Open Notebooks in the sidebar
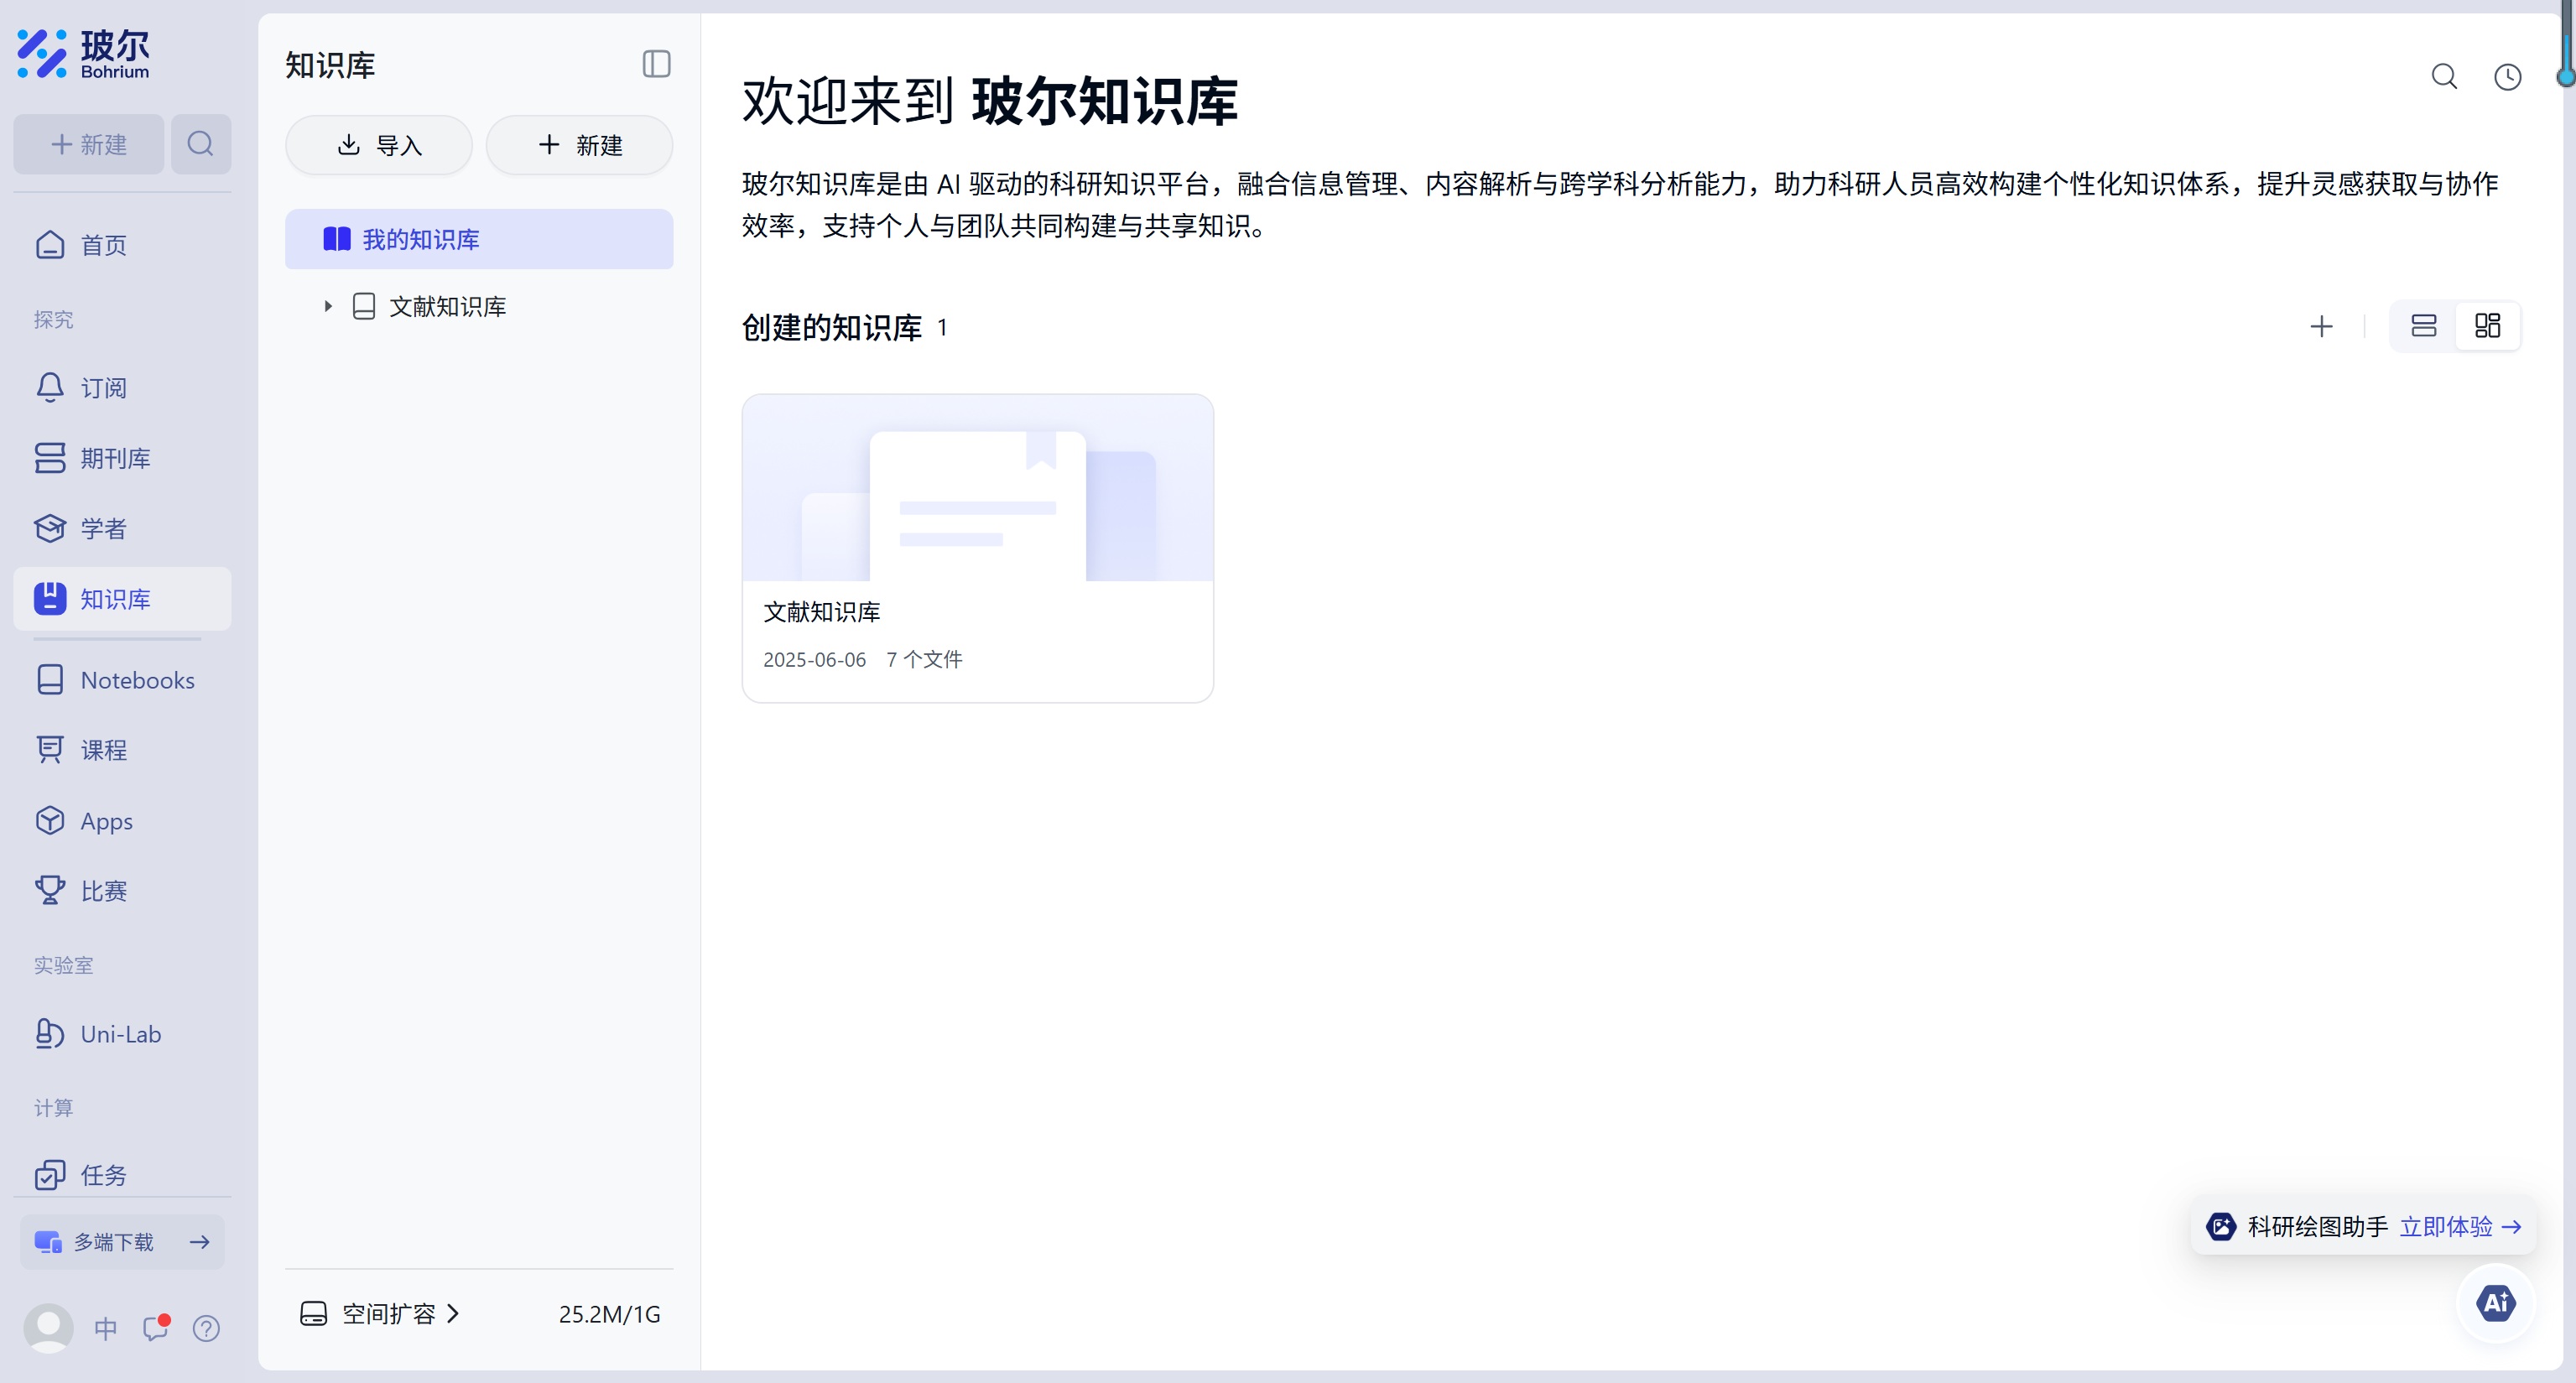2576x1383 pixels. 122,680
